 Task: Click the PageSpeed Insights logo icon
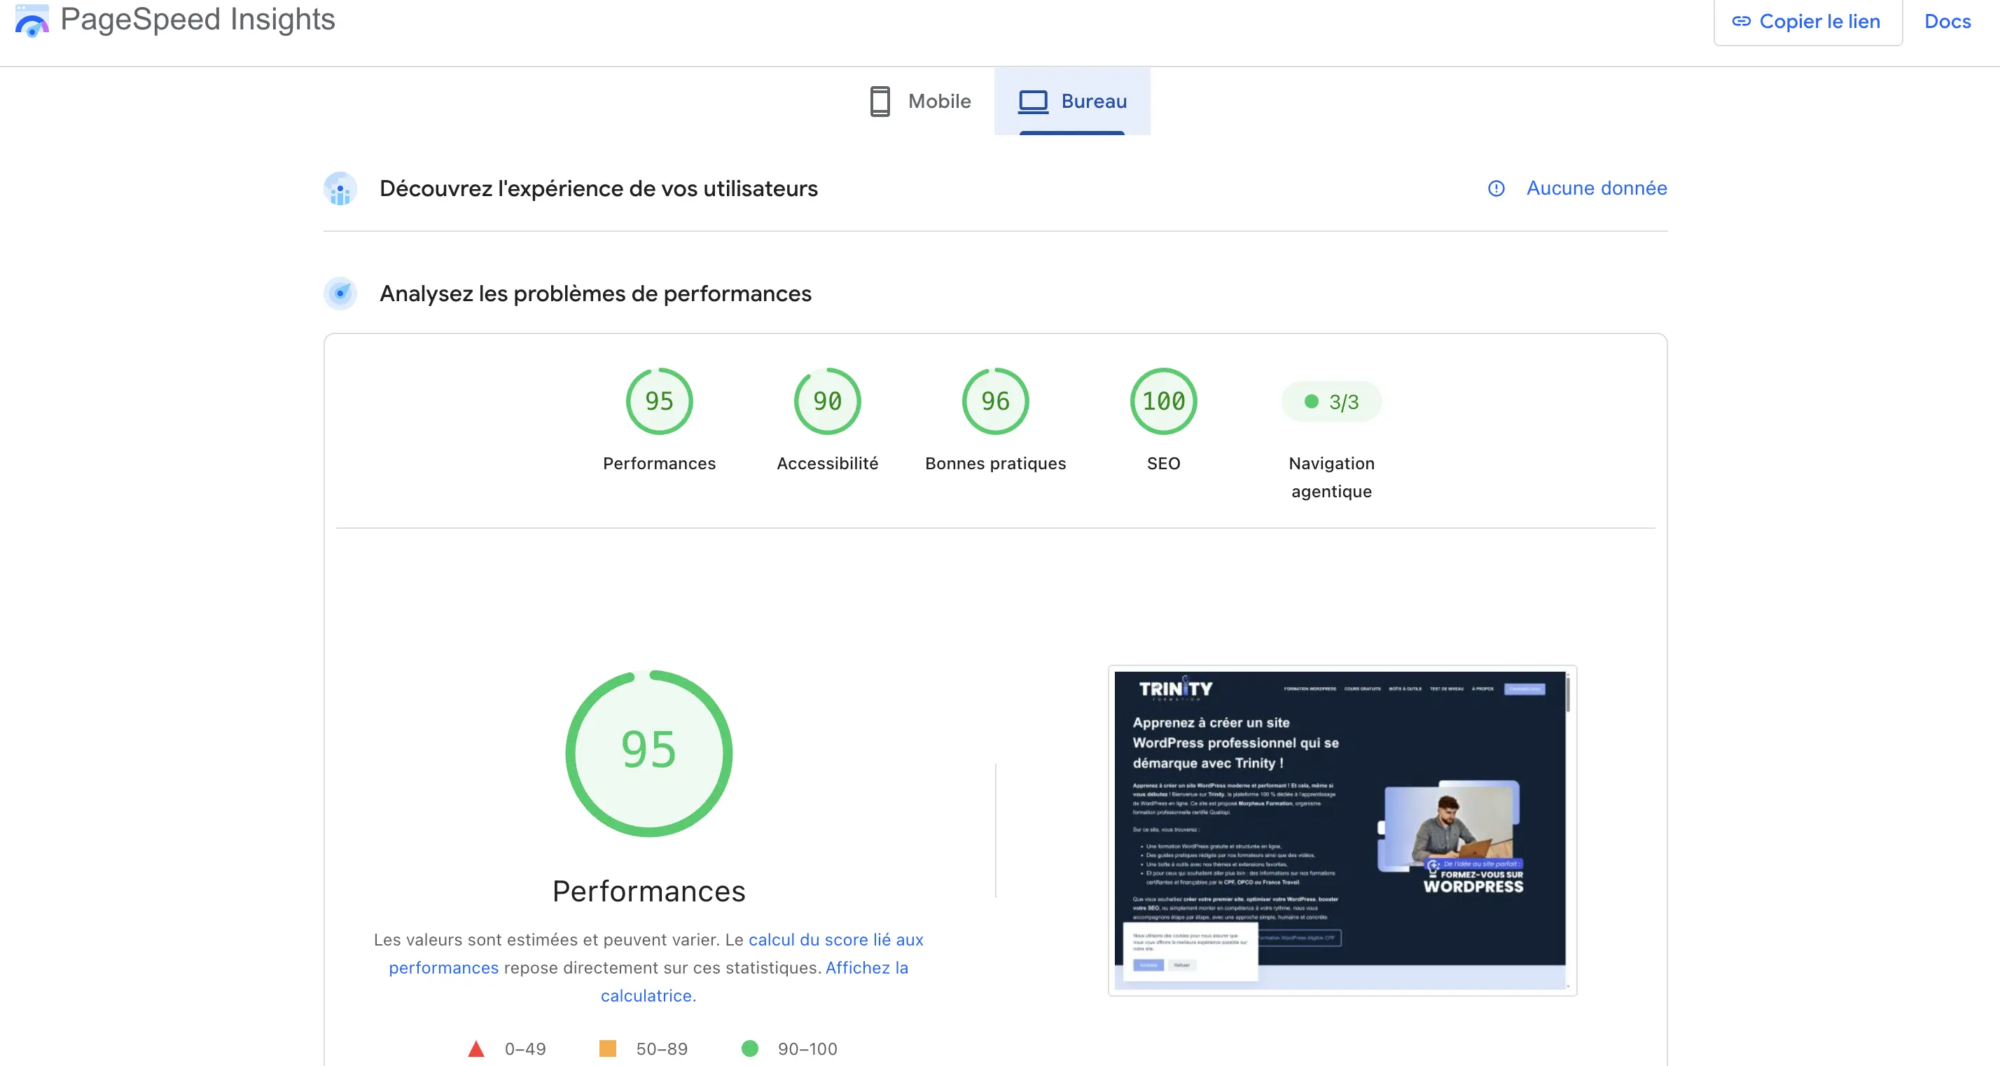(x=32, y=21)
